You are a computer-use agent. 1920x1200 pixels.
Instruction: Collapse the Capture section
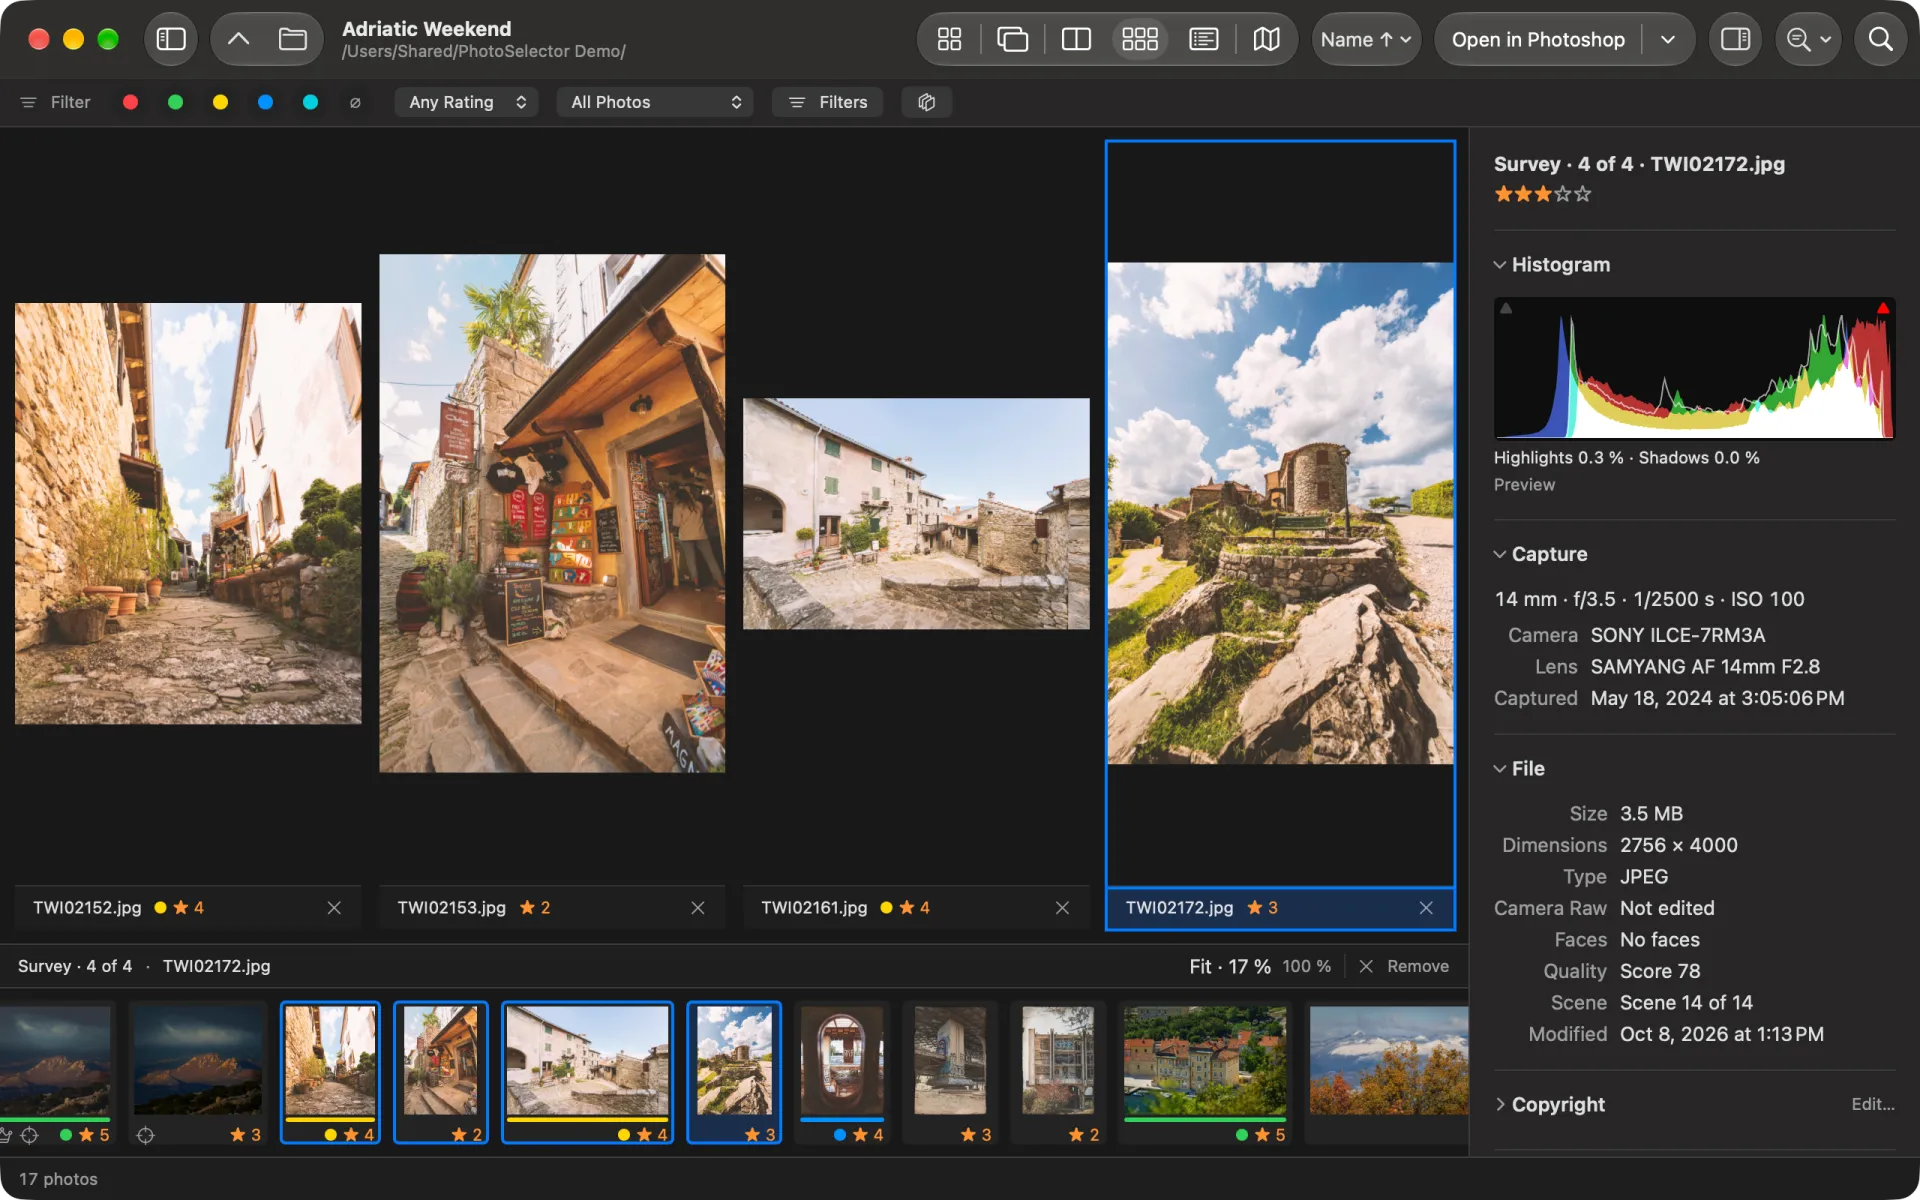coord(1500,554)
